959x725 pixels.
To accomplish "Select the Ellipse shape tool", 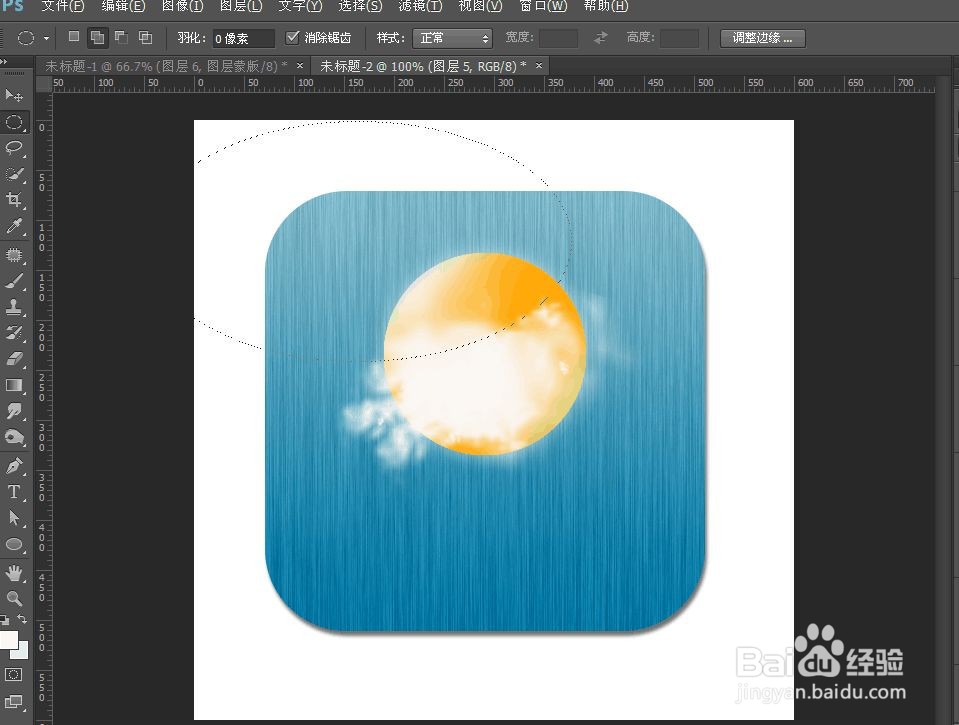I will [13, 544].
